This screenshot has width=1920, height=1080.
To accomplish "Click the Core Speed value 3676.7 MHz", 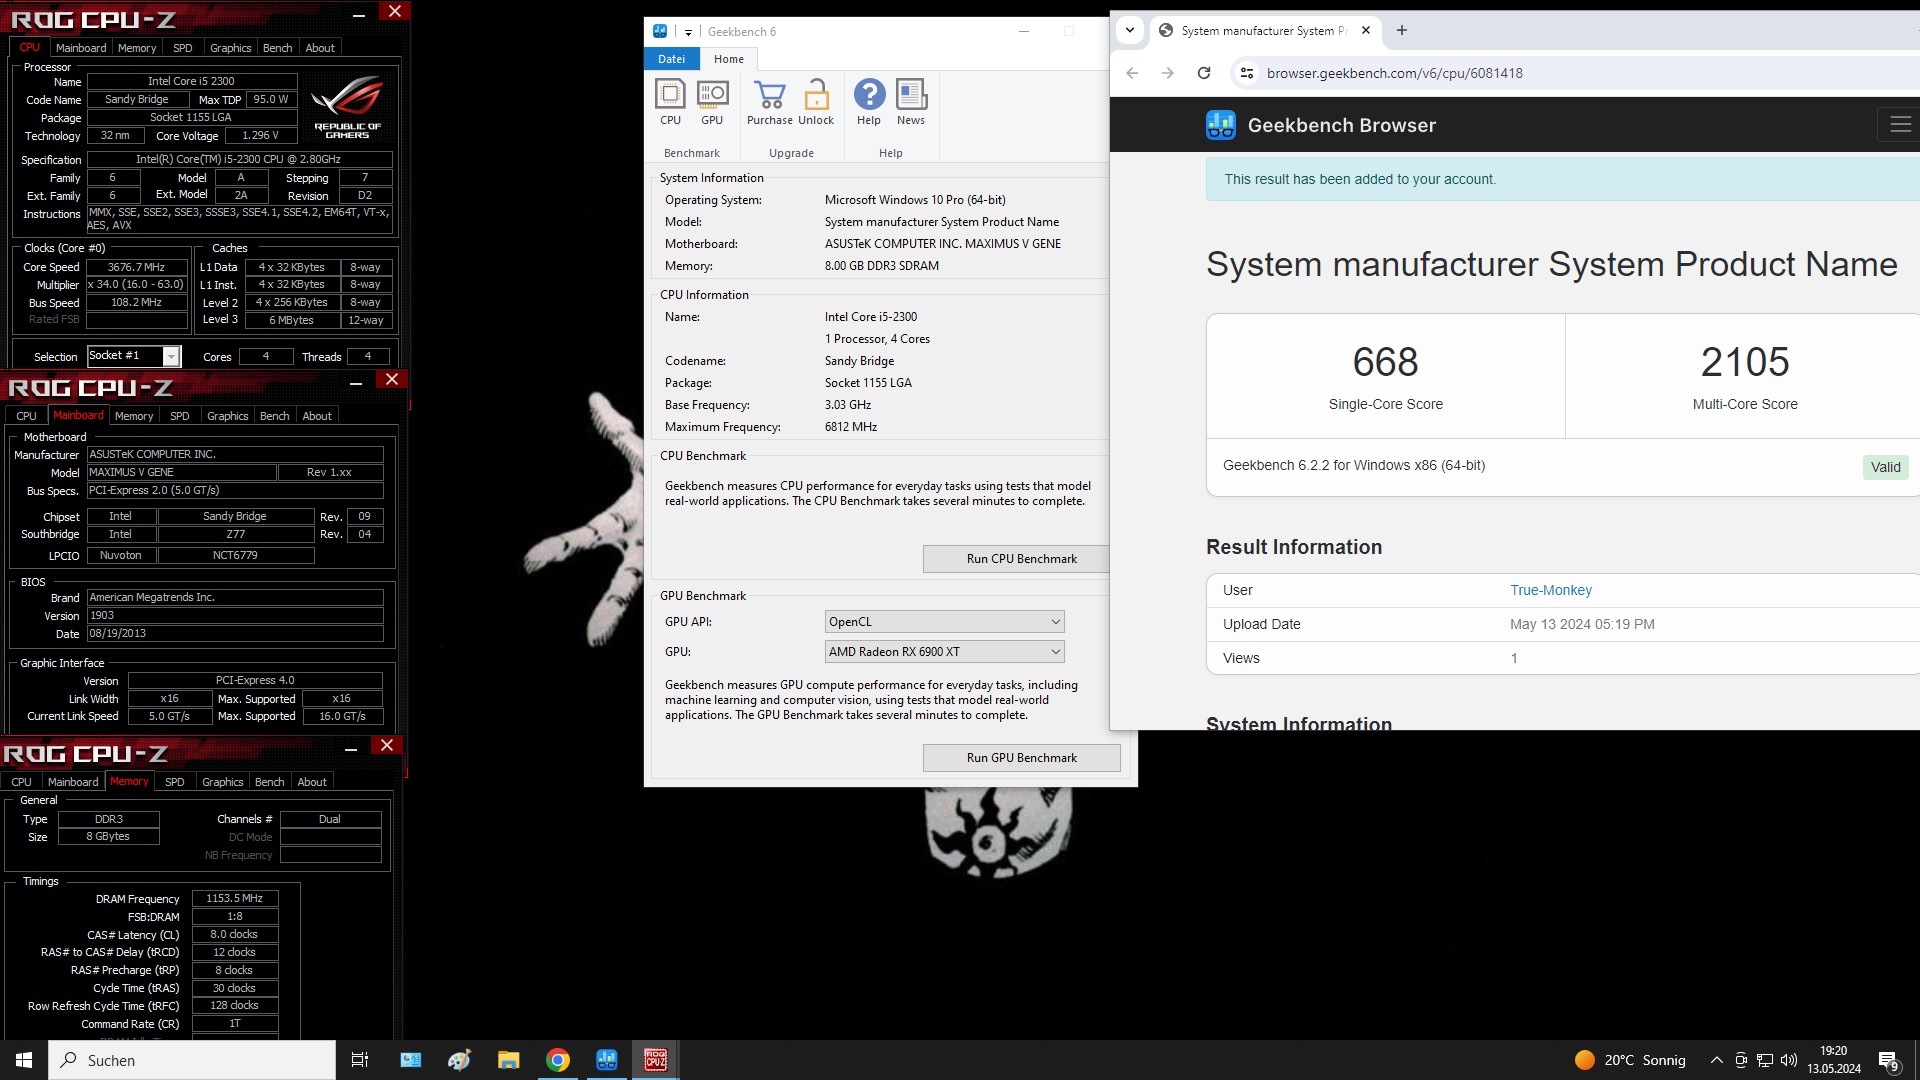I will click(x=137, y=267).
